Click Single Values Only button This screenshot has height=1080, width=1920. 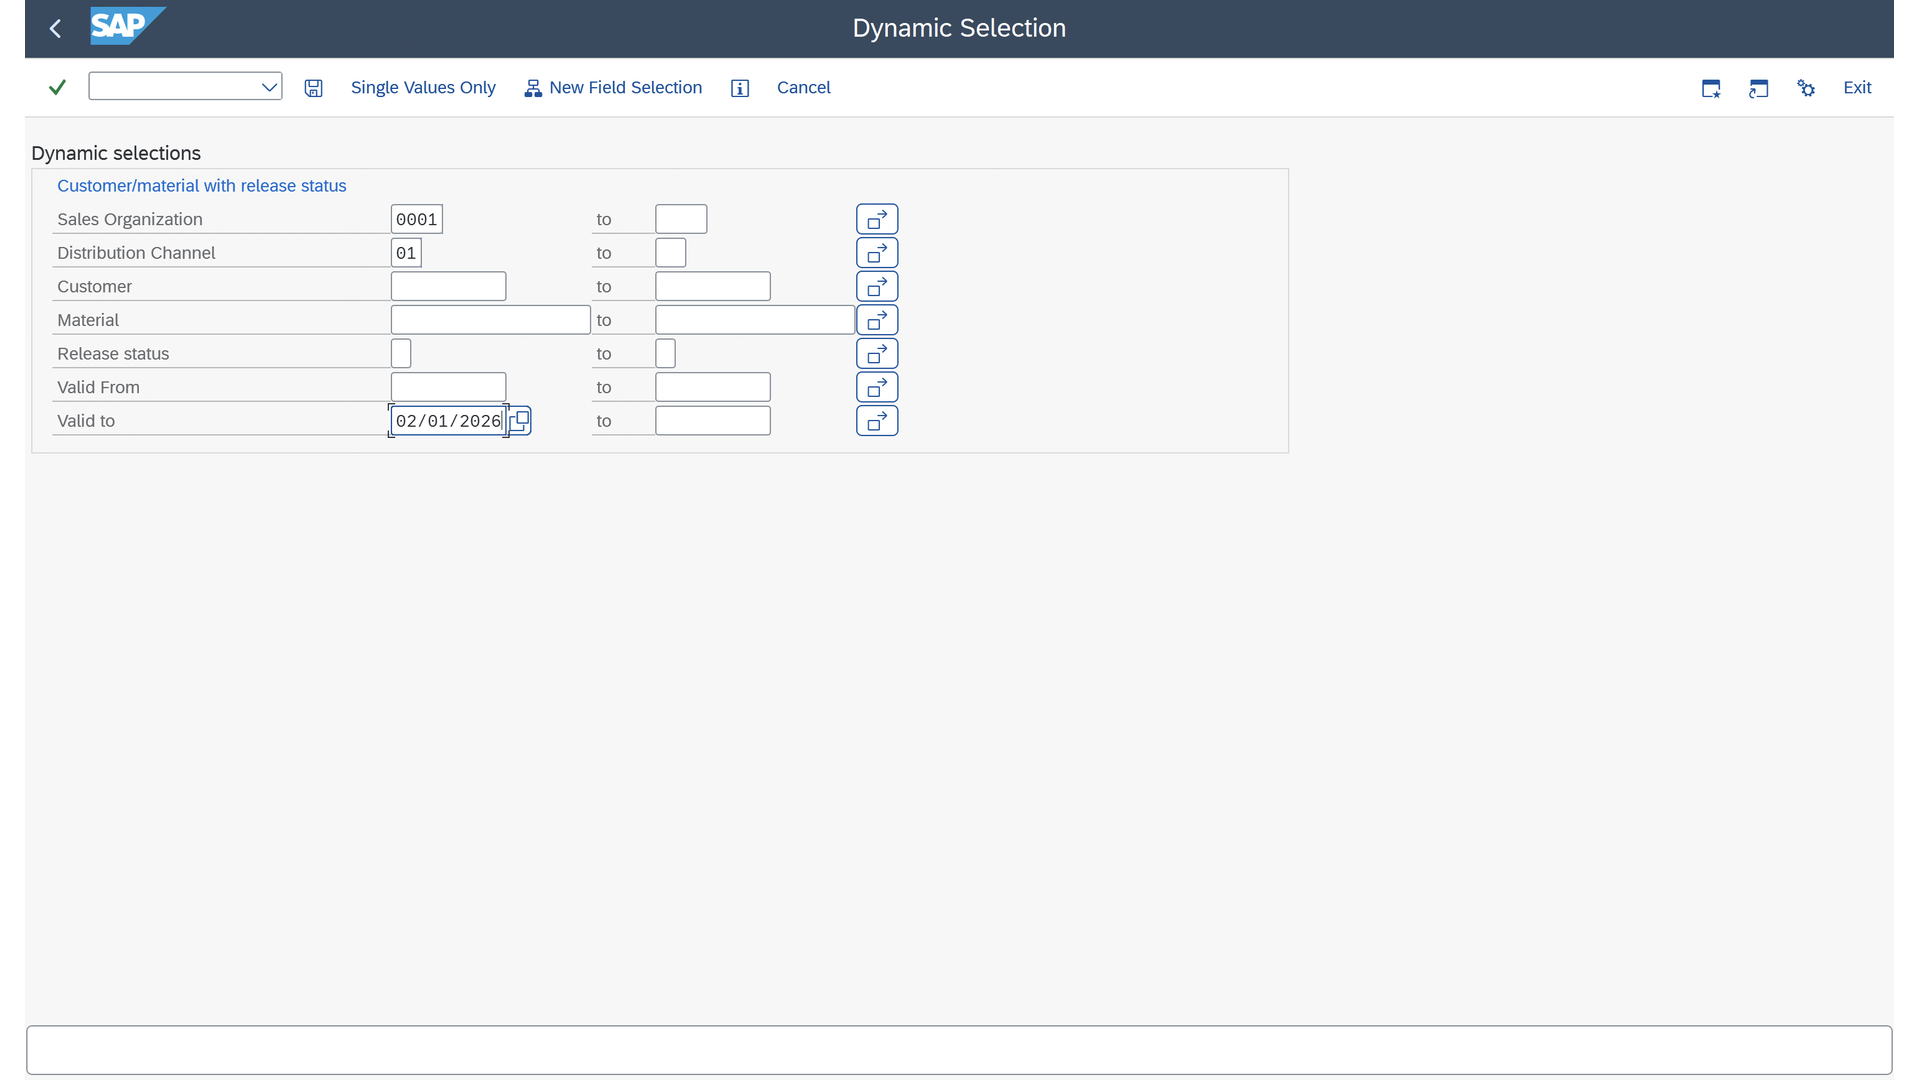pyautogui.click(x=423, y=88)
